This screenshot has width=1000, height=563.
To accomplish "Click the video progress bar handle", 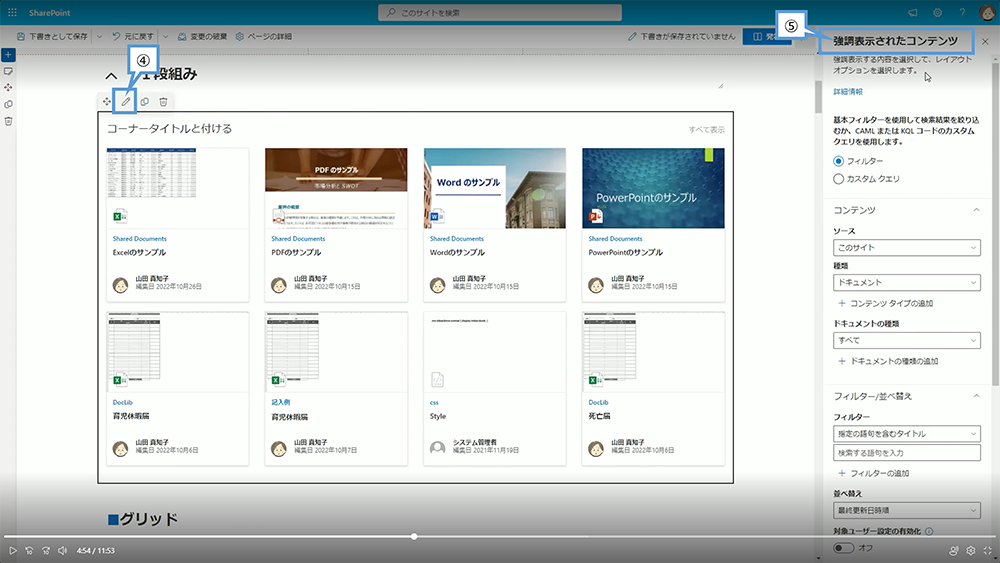I will (x=414, y=536).
